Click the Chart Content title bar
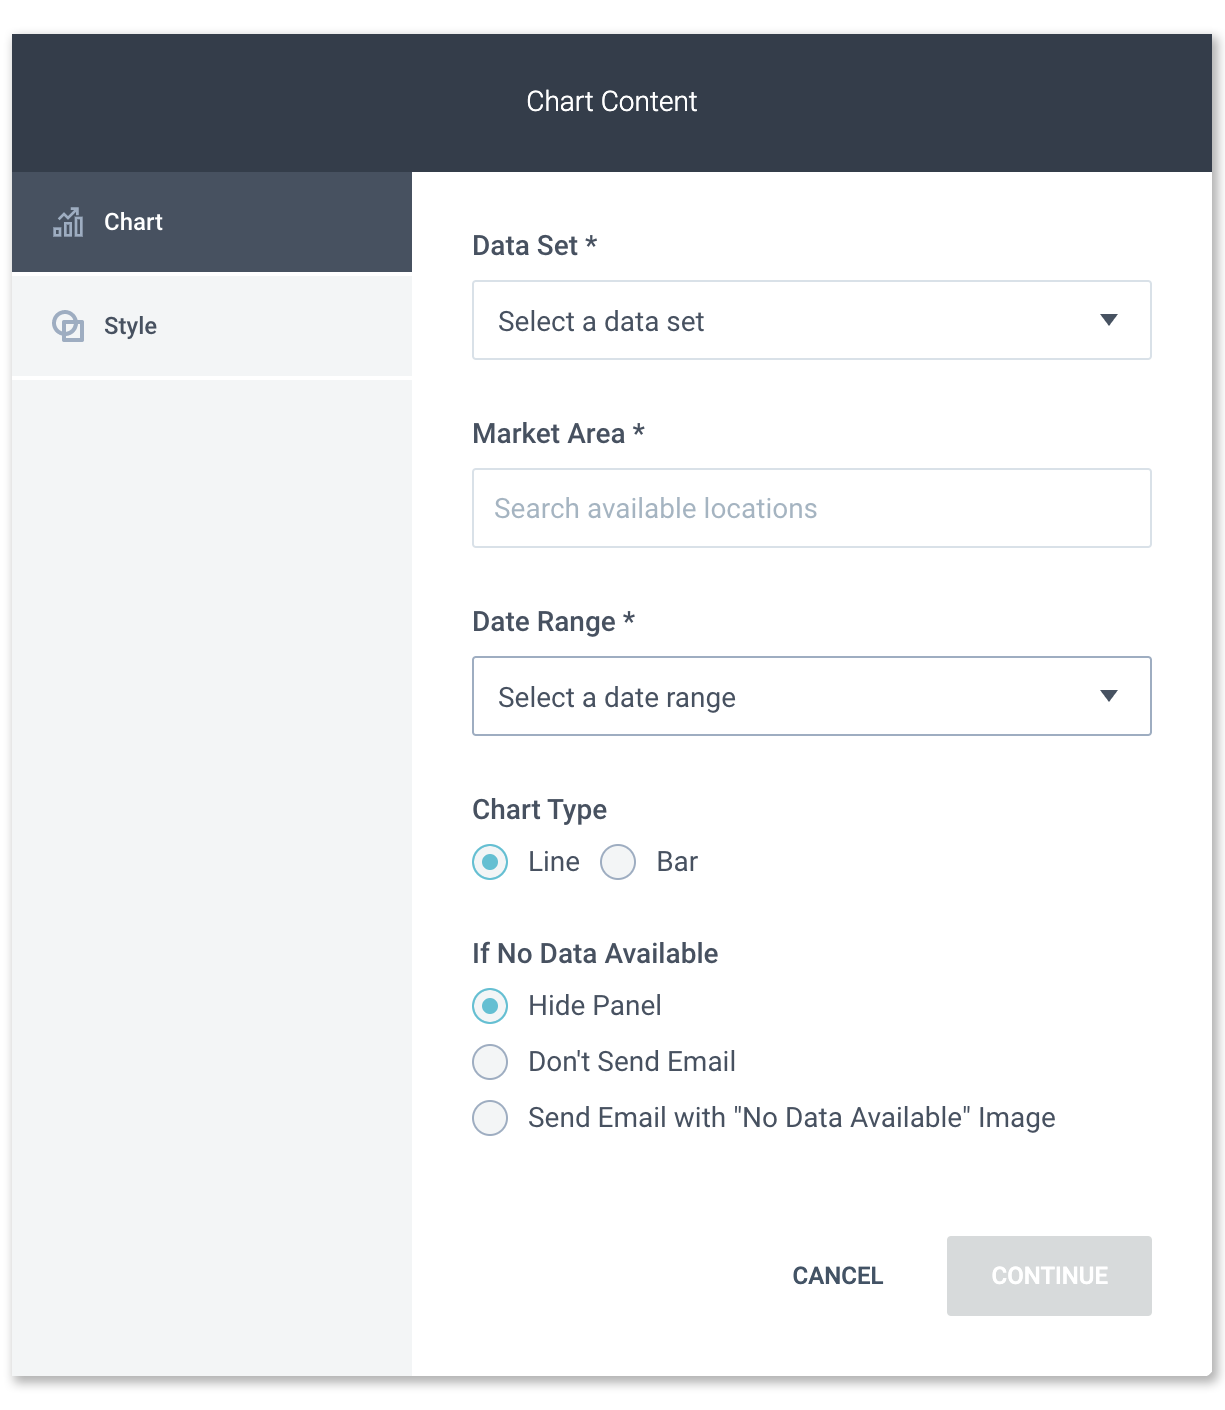1225x1410 pixels. pos(611,101)
